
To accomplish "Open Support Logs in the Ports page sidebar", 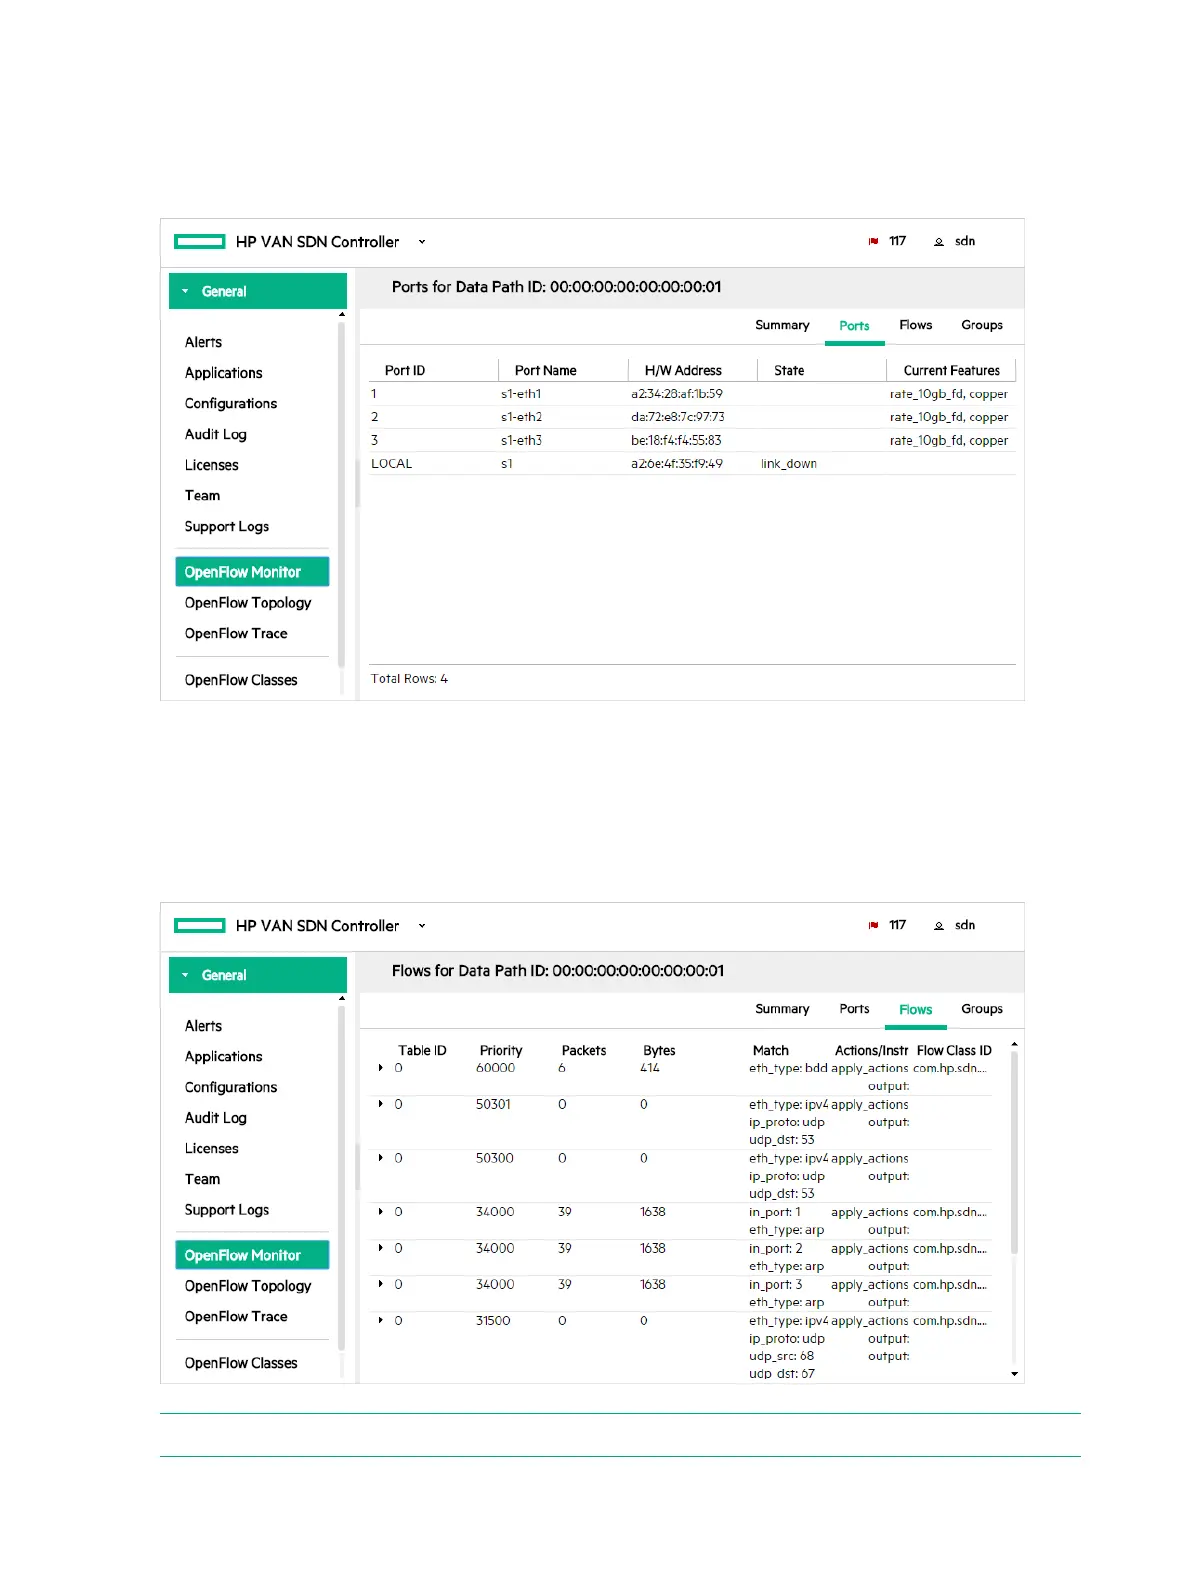I will tap(226, 527).
